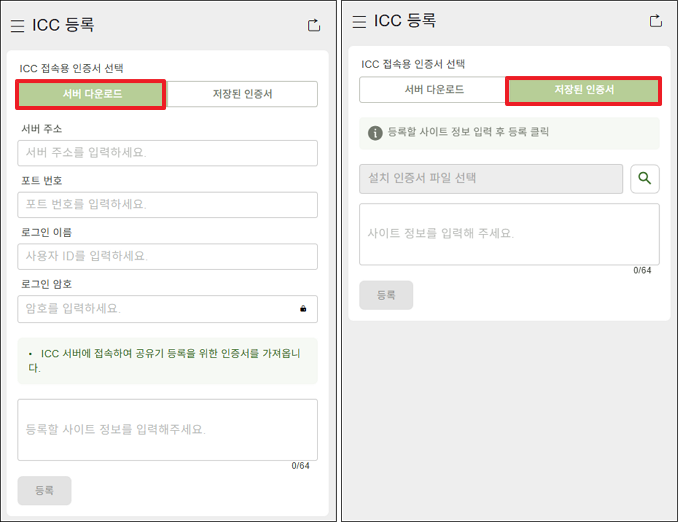Open hamburger menu on the saved certificate screen

(358, 21)
